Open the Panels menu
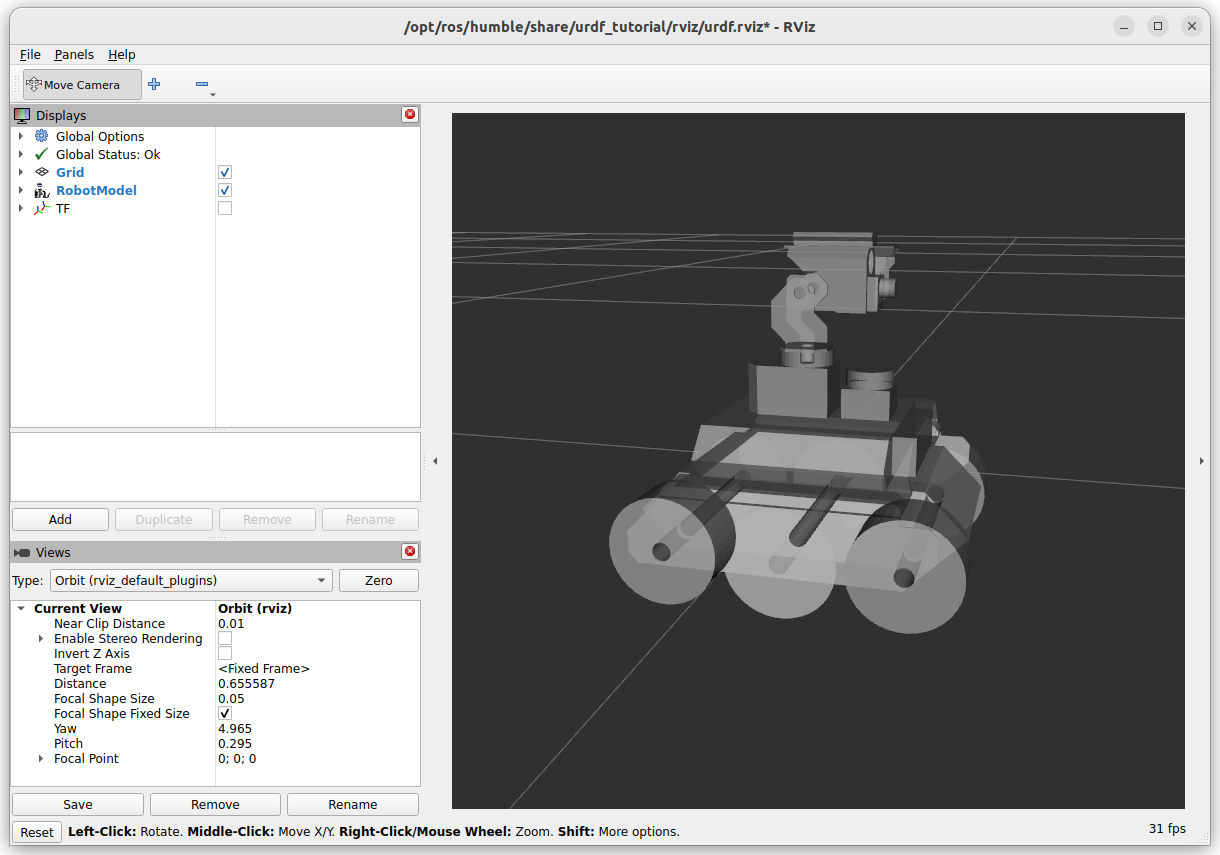This screenshot has width=1220, height=855. 74,55
